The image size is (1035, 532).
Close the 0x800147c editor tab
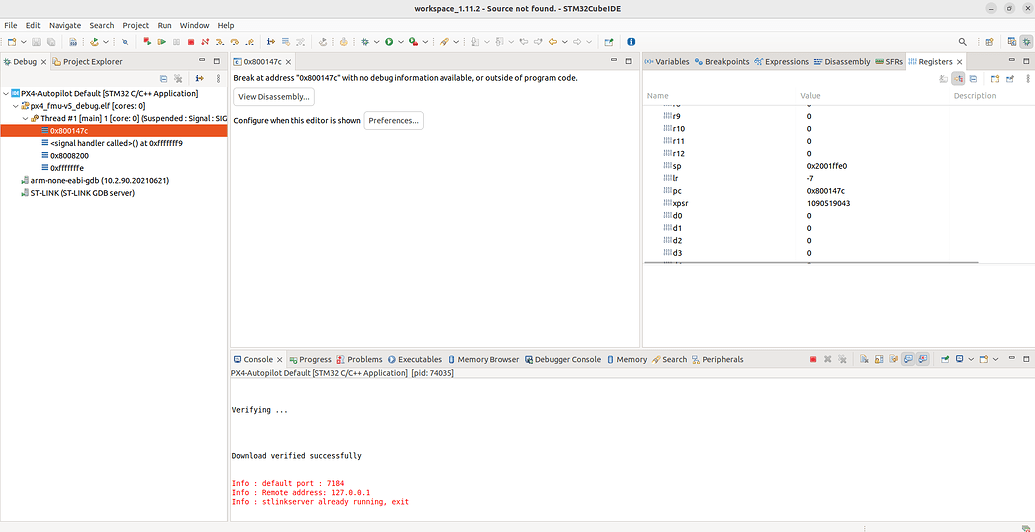pos(288,62)
